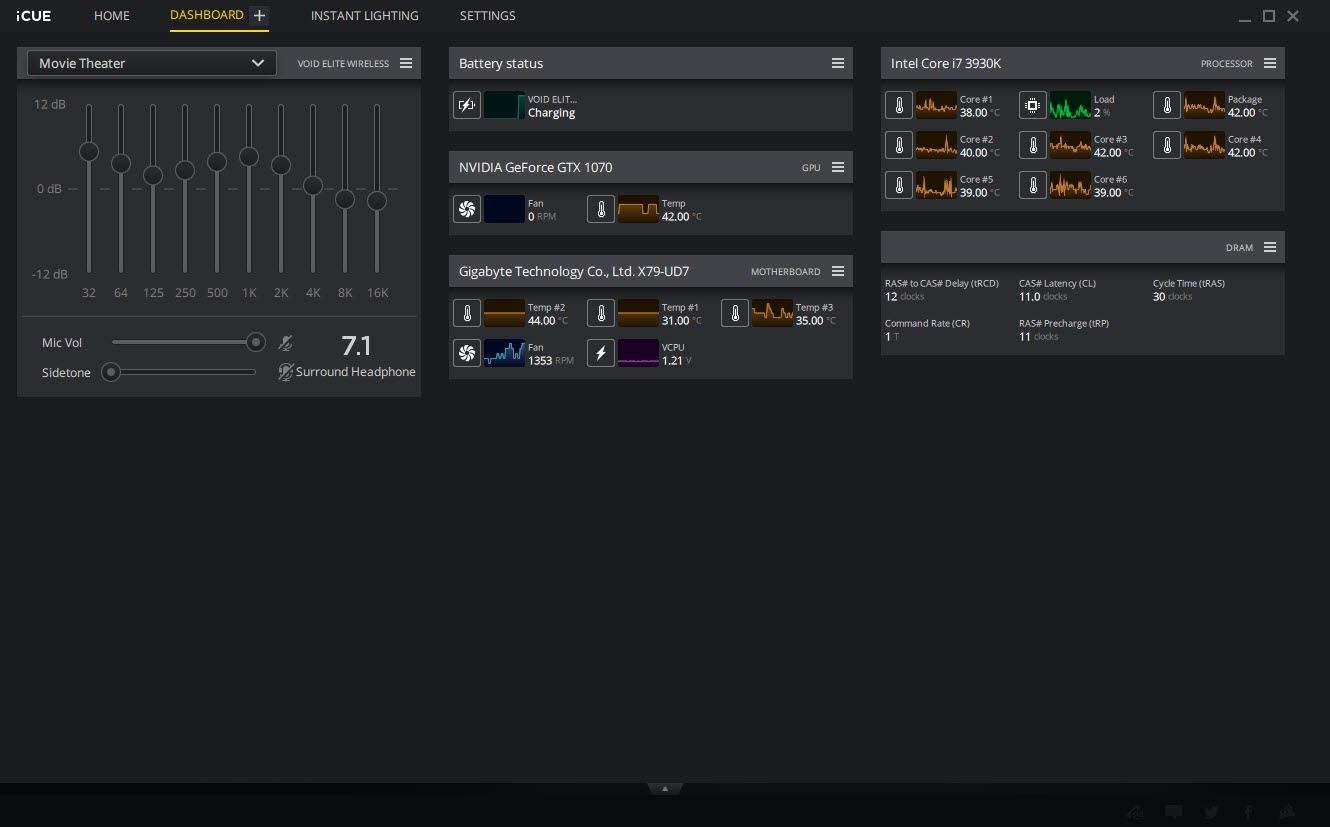1330x827 pixels.
Task: Click the Core #3 thermometer icon
Action: click(1032, 145)
